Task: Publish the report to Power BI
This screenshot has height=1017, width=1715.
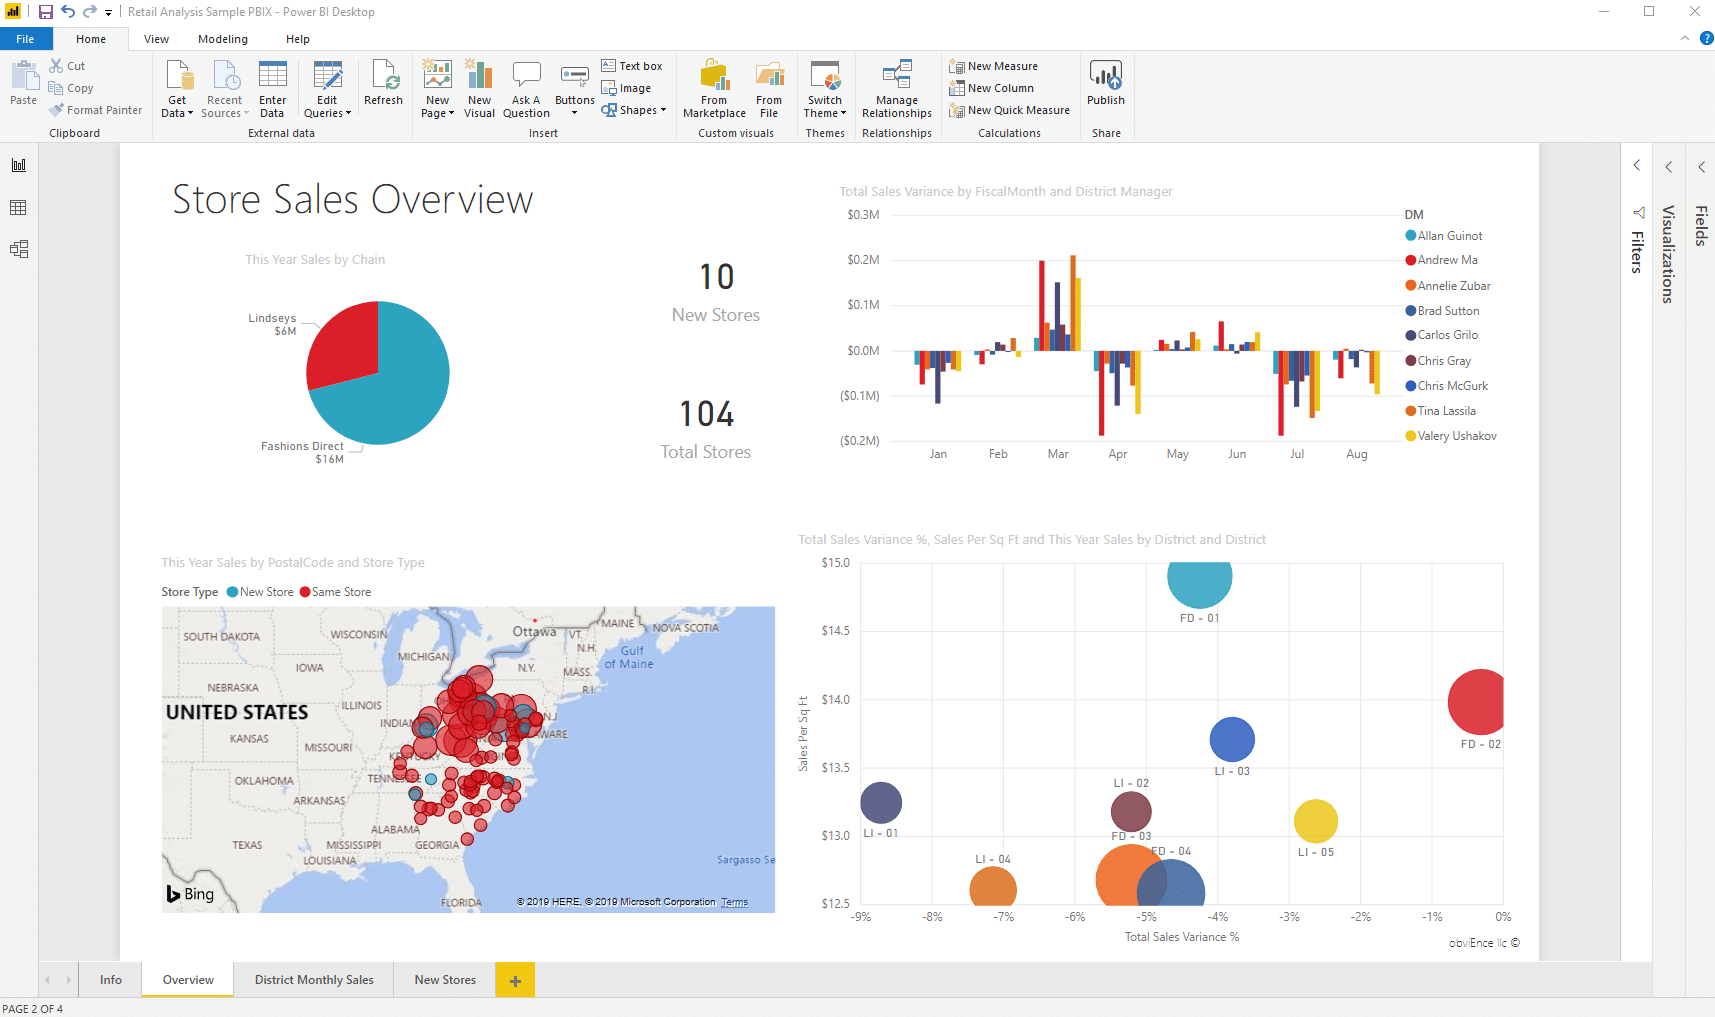Action: click(1105, 88)
